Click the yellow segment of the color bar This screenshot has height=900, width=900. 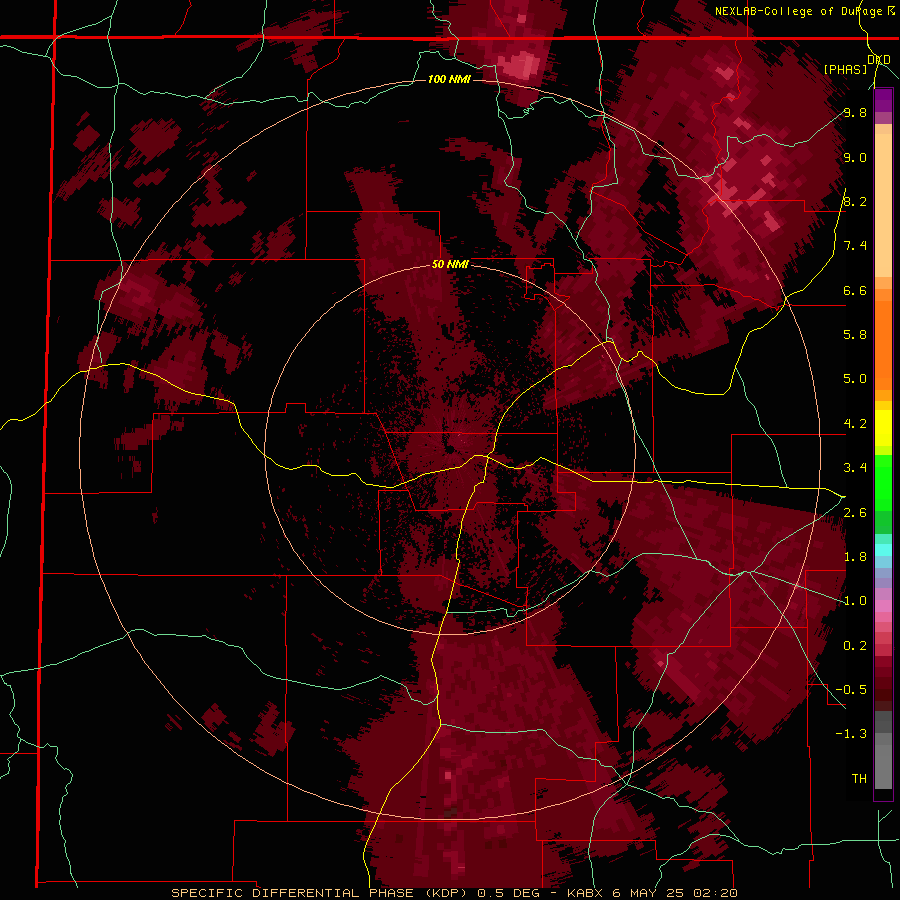pos(883,427)
